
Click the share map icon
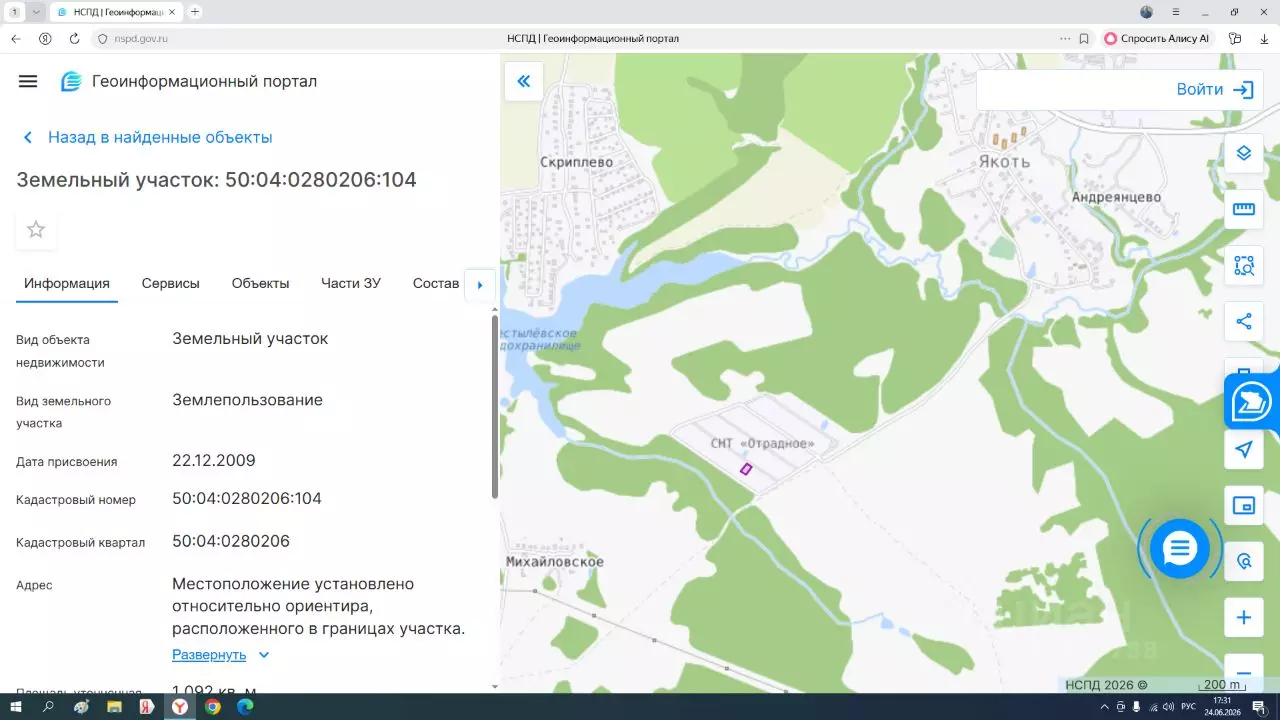(1244, 321)
